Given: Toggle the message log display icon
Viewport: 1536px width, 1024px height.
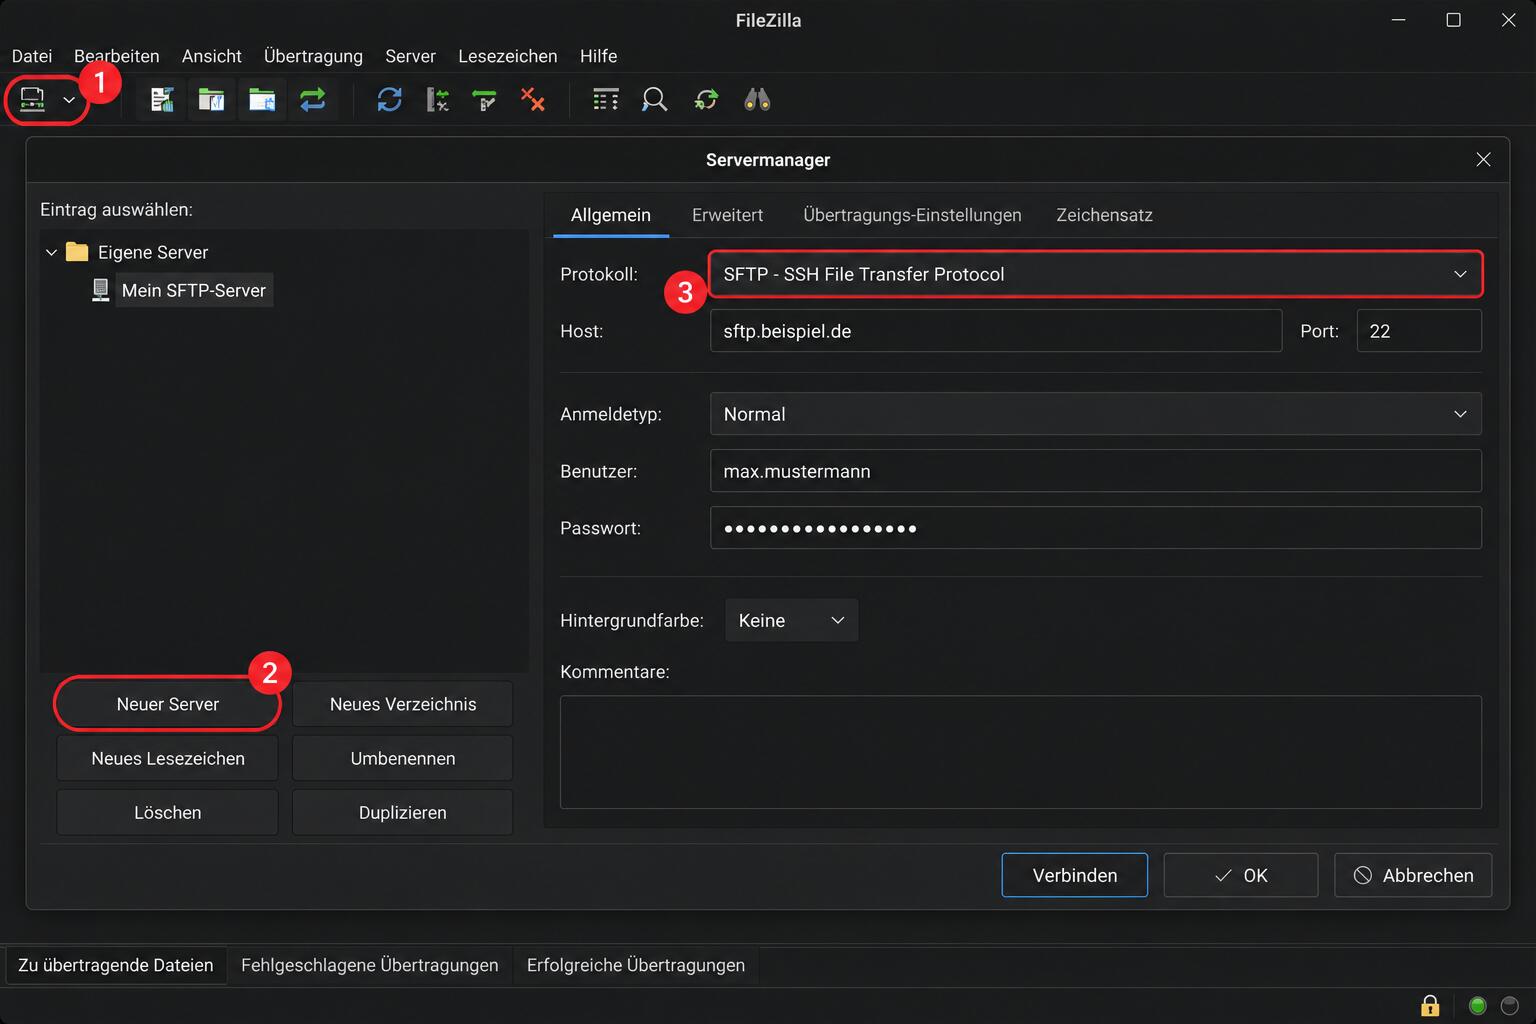Looking at the screenshot, I should click(x=161, y=100).
